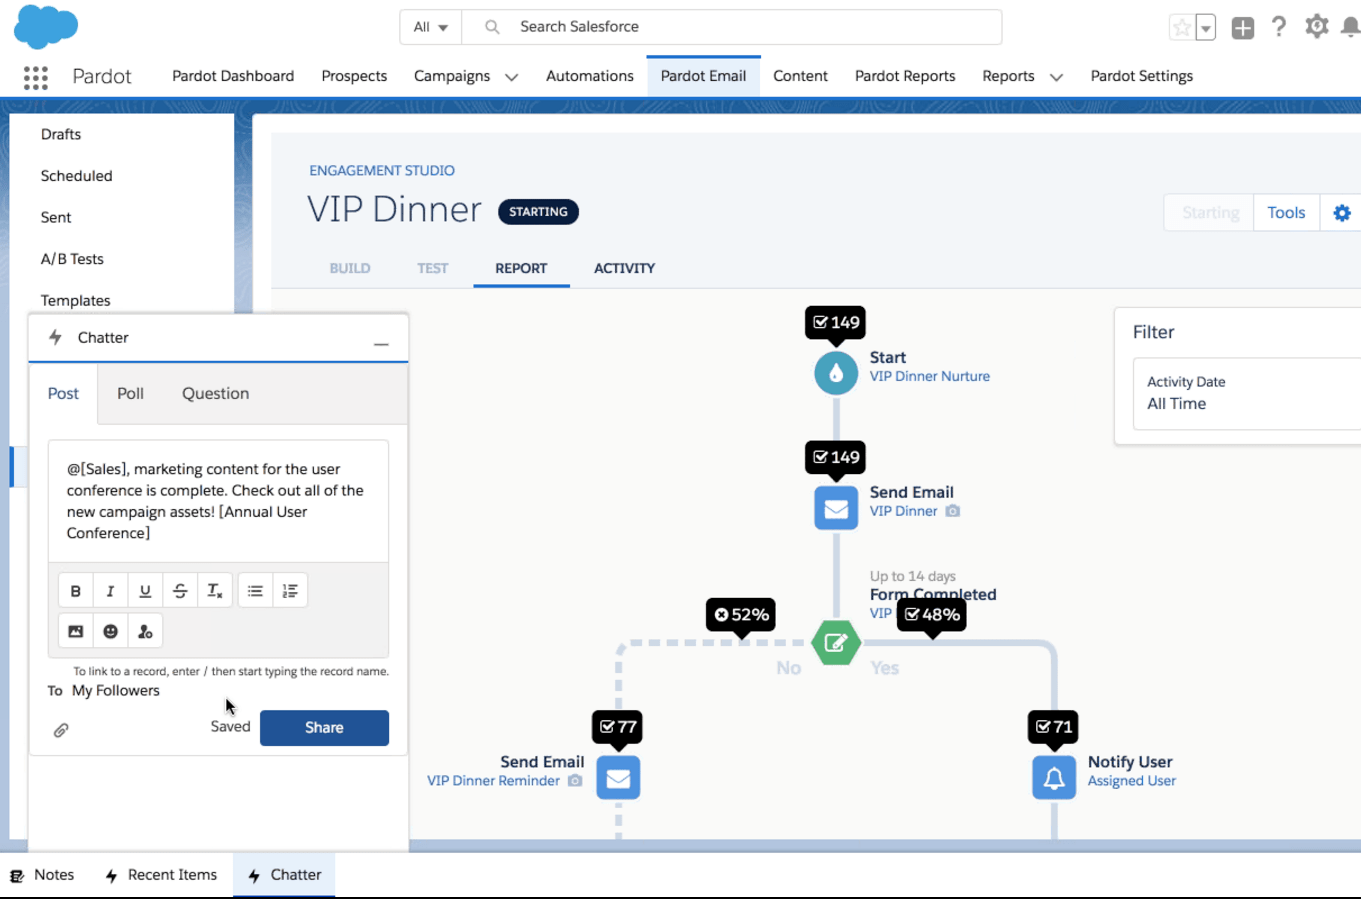The height and width of the screenshot is (899, 1361).
Task: Open the Help question mark
Action: pos(1279,27)
